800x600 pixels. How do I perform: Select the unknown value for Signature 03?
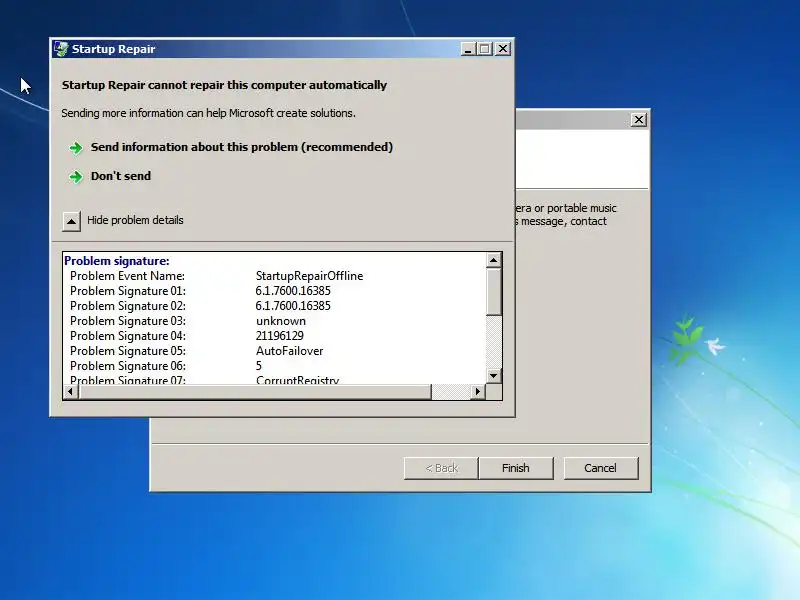coord(281,321)
